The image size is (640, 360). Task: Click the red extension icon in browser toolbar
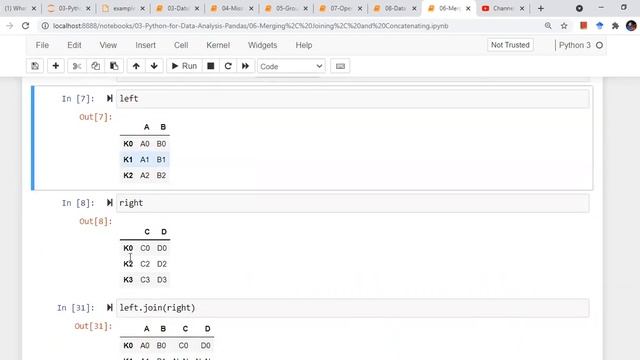(584, 26)
